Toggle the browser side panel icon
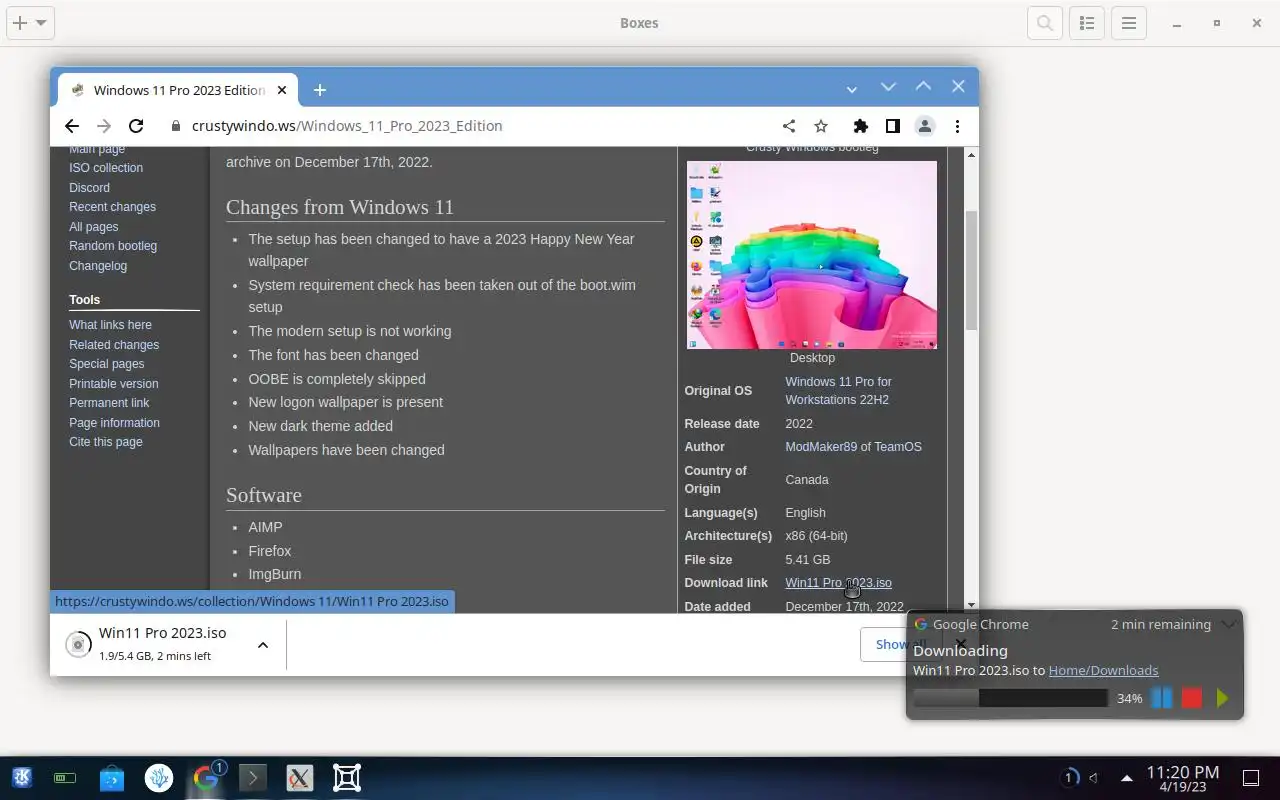Image resolution: width=1280 pixels, height=800 pixels. tap(892, 126)
